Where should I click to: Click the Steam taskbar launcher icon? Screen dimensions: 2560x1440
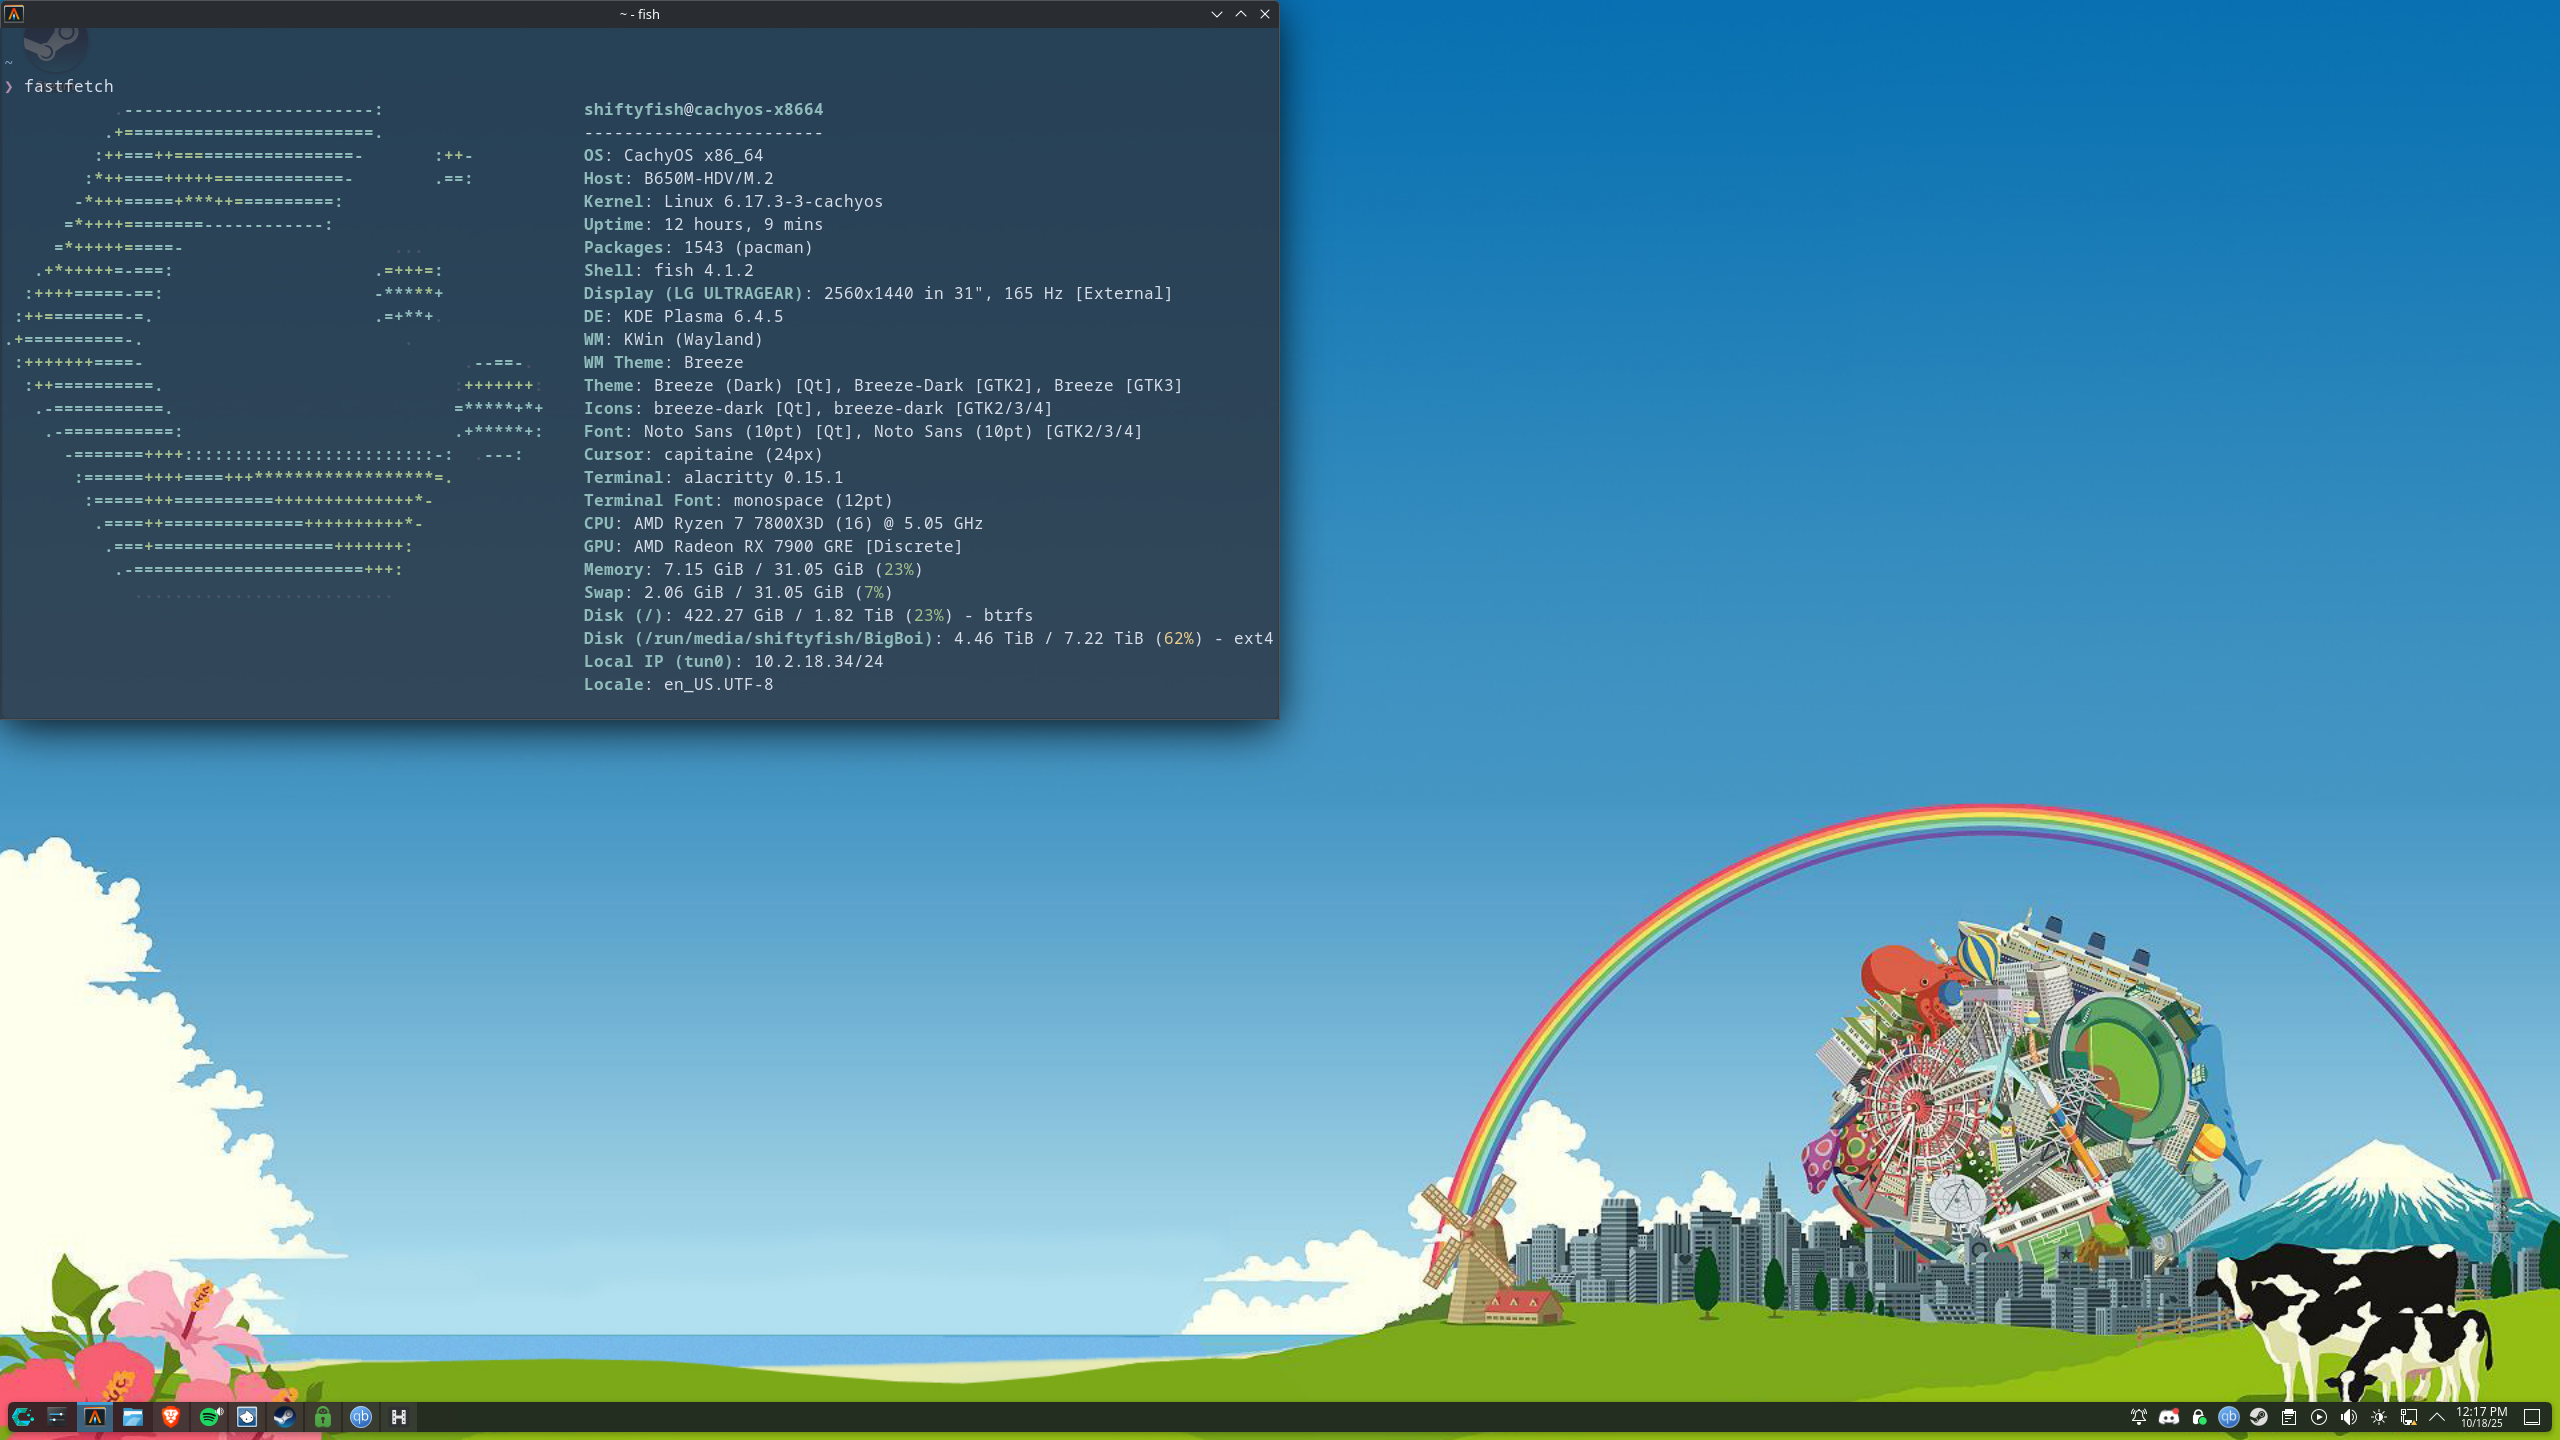click(285, 1417)
